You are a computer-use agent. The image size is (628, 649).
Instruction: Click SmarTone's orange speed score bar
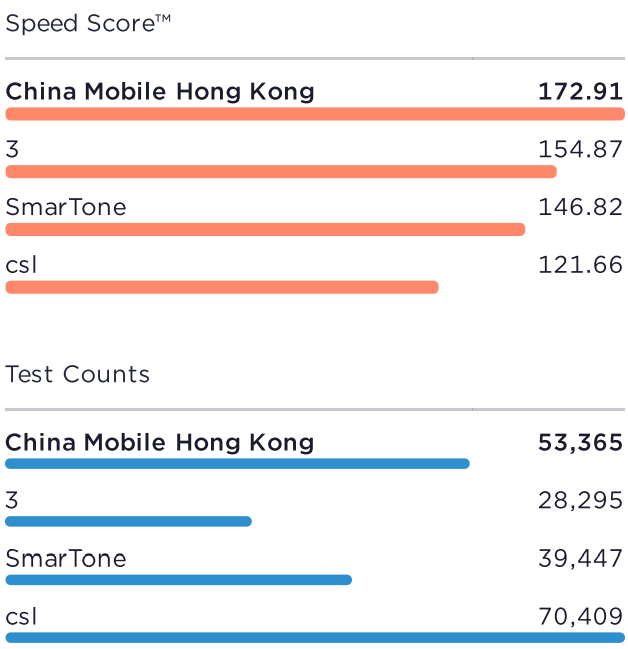point(265,230)
